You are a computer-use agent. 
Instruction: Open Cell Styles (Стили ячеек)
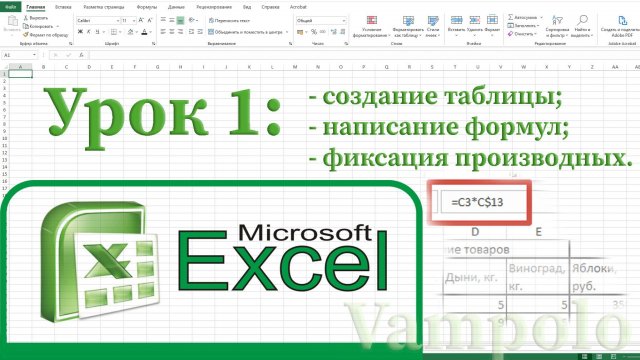tap(433, 26)
